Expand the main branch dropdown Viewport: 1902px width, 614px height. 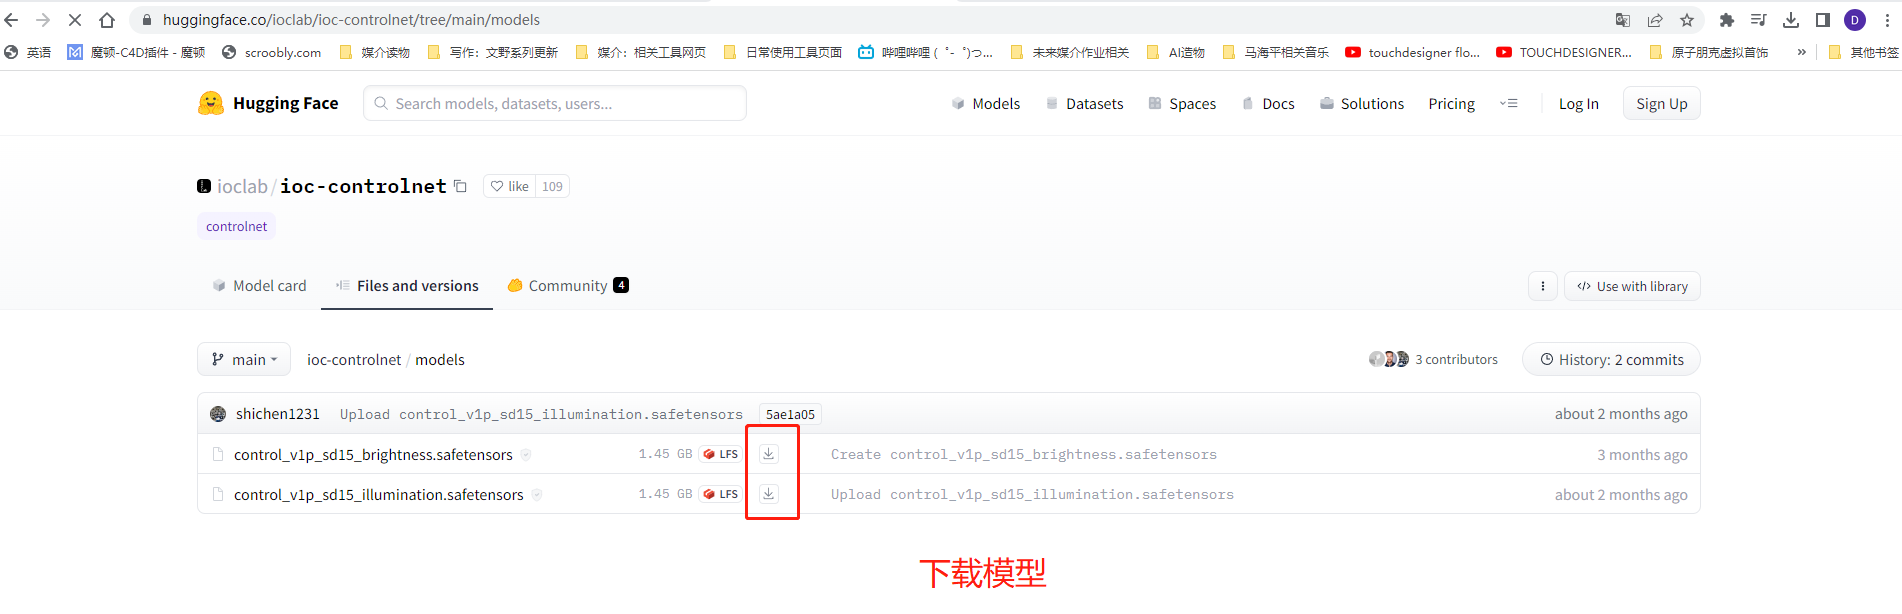click(x=244, y=359)
